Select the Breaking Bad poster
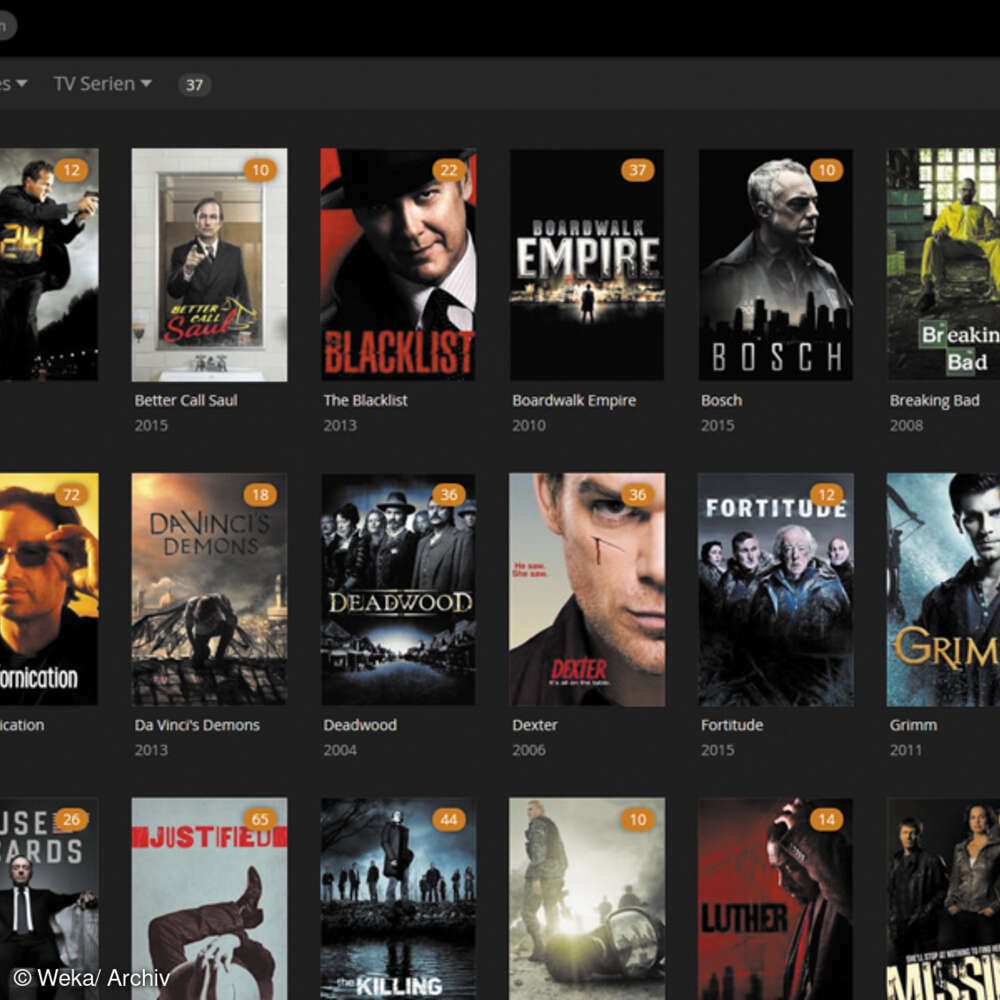 tap(943, 265)
